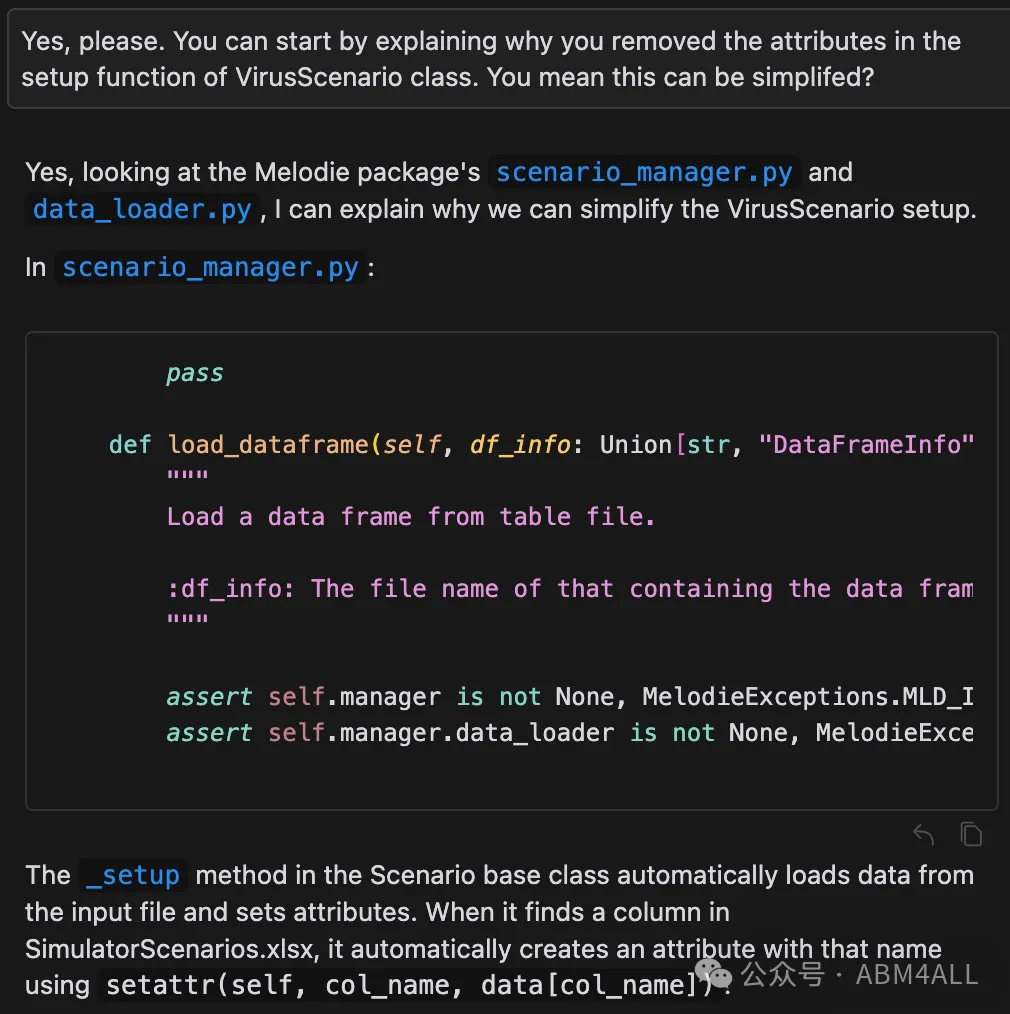
Task: Click the ':df_info:' docstring line
Action: [x=570, y=589]
